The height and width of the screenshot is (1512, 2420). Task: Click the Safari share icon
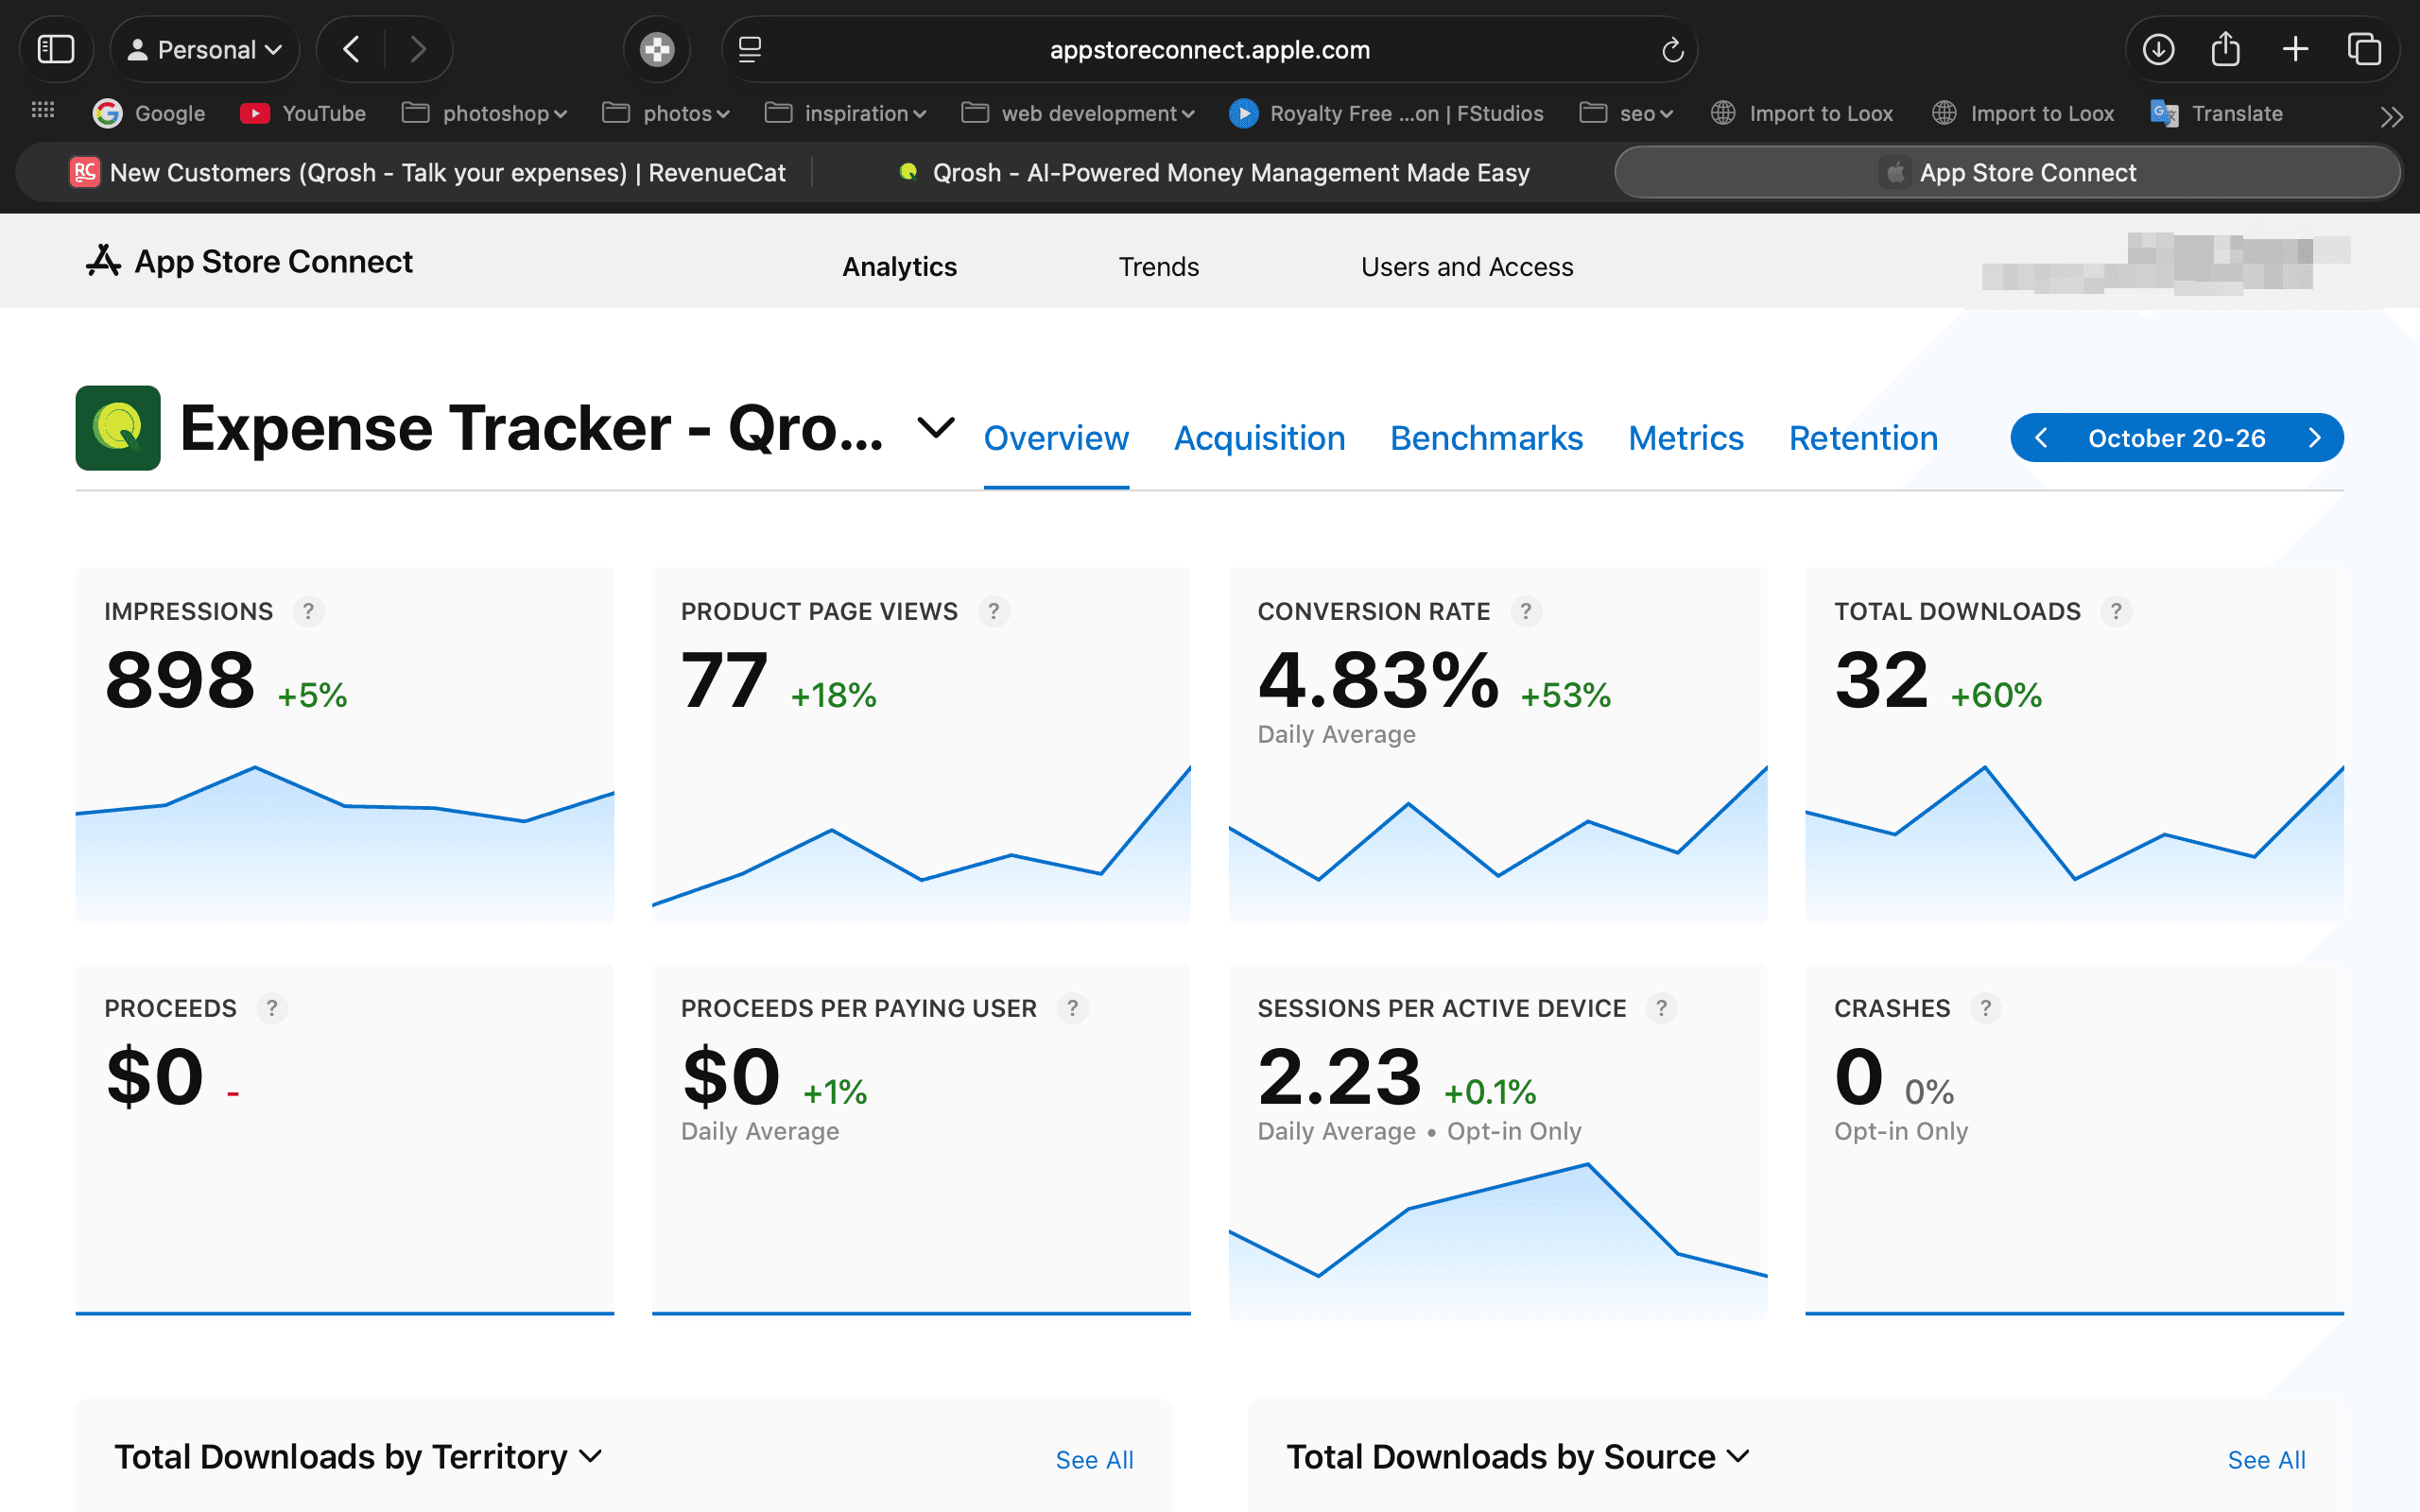[x=2225, y=49]
